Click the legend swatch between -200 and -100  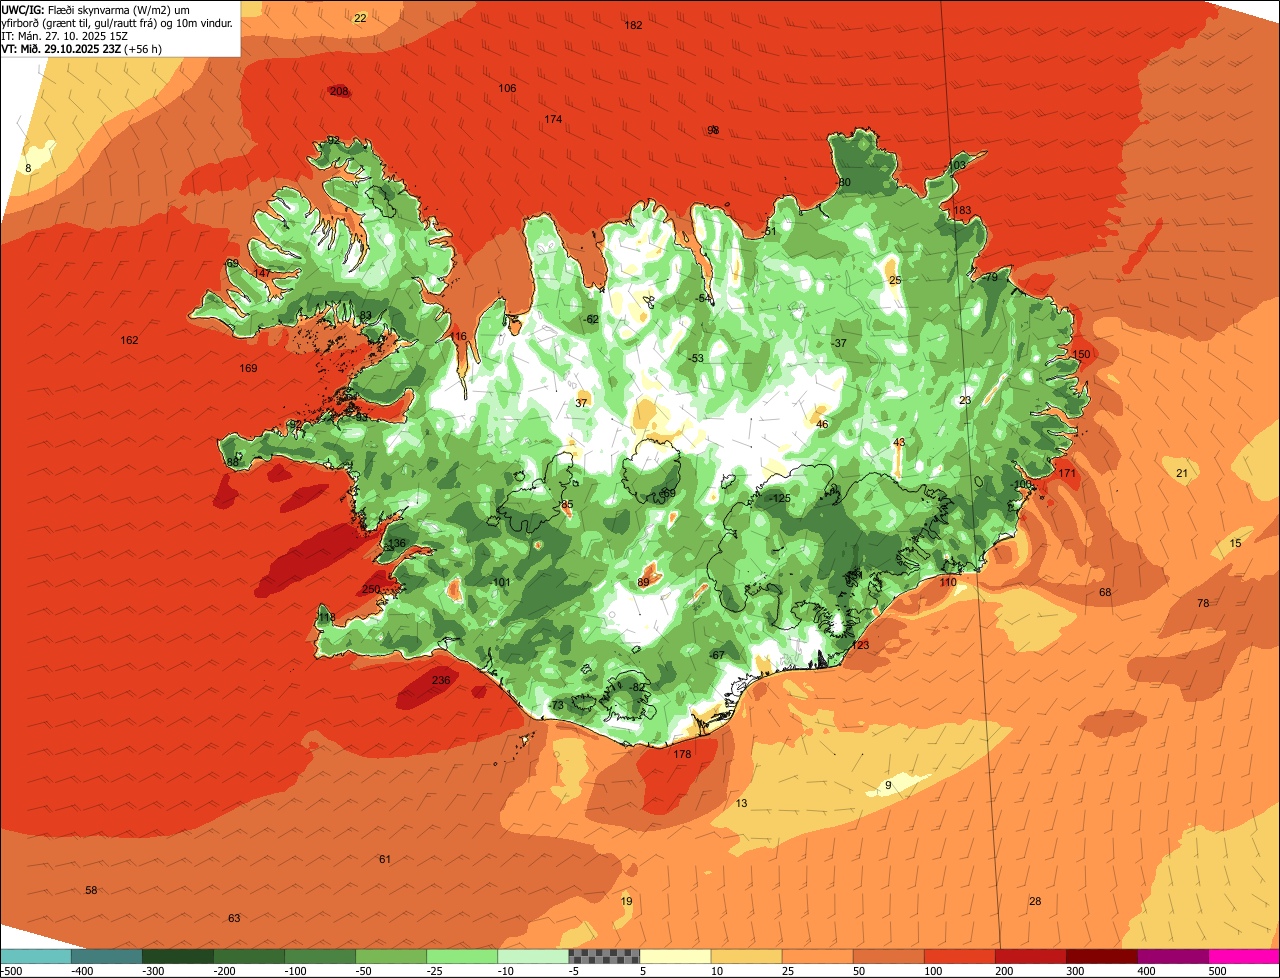pos(249,956)
